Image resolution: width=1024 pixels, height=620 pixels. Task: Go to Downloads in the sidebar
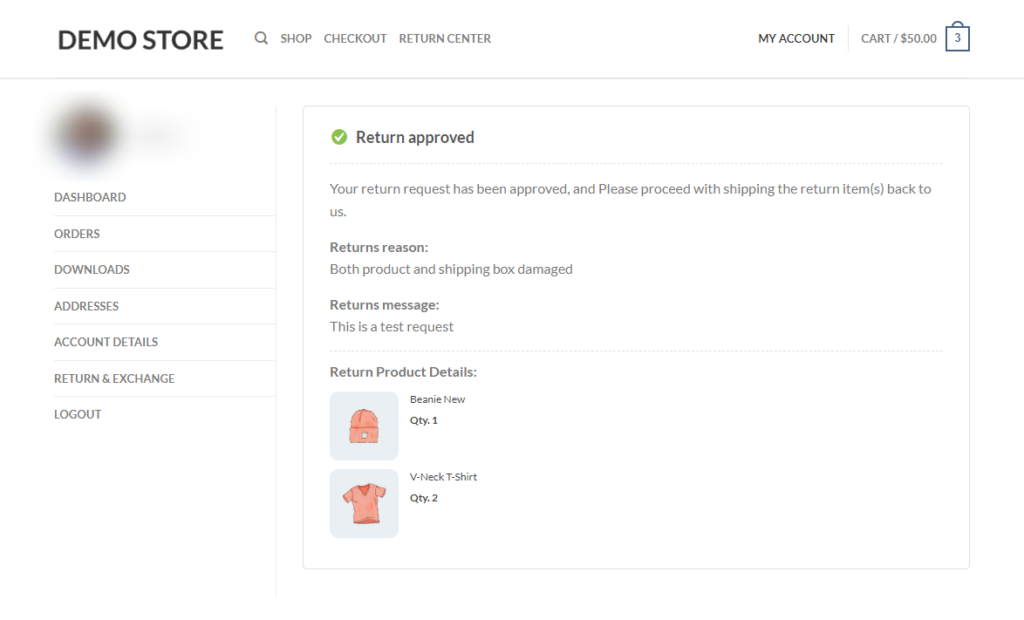(92, 270)
